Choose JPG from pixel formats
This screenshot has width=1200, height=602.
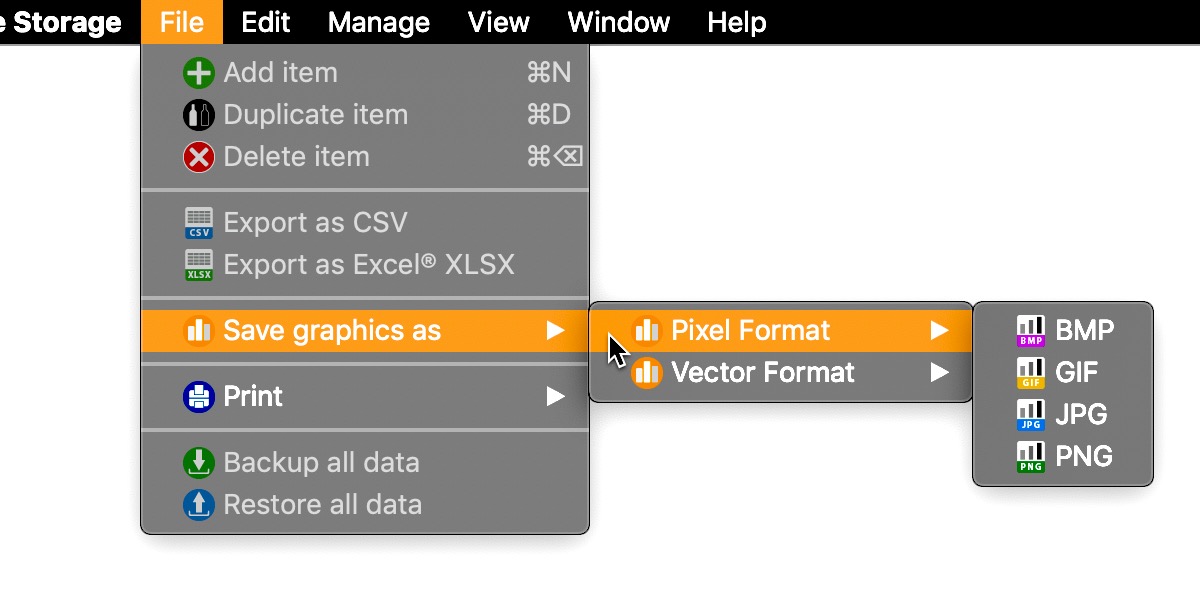[x=1064, y=415]
